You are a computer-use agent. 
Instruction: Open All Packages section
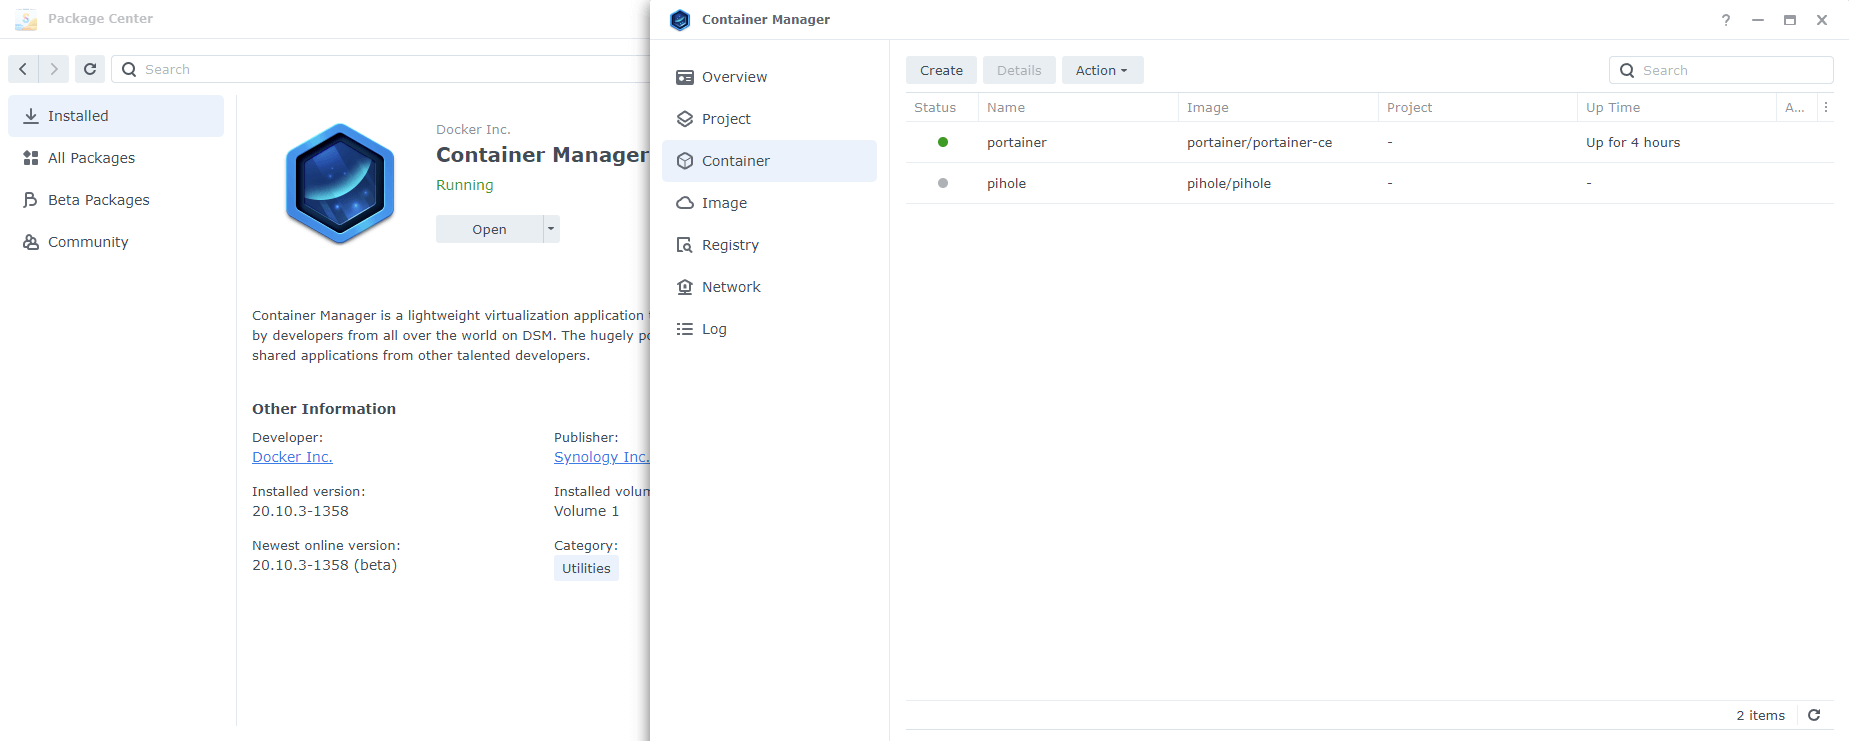pos(116,158)
